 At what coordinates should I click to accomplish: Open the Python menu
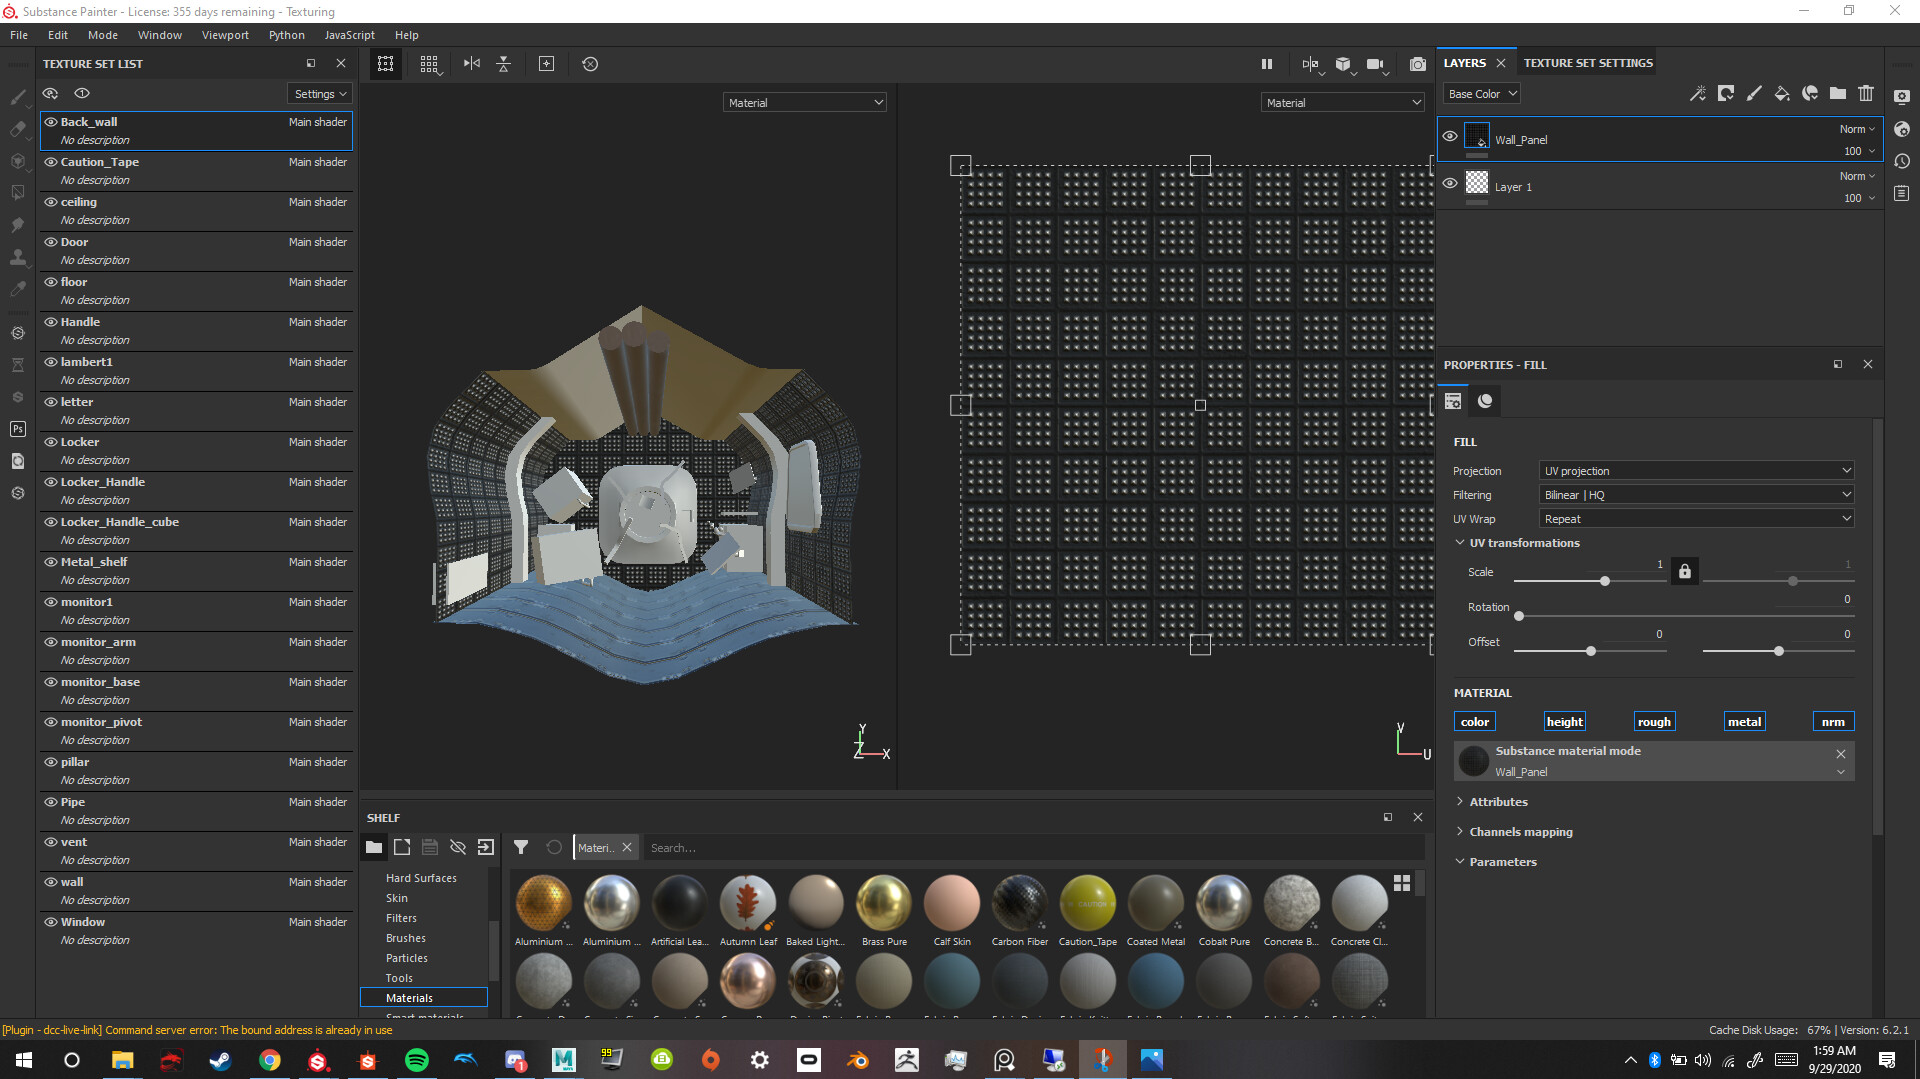[x=286, y=34]
